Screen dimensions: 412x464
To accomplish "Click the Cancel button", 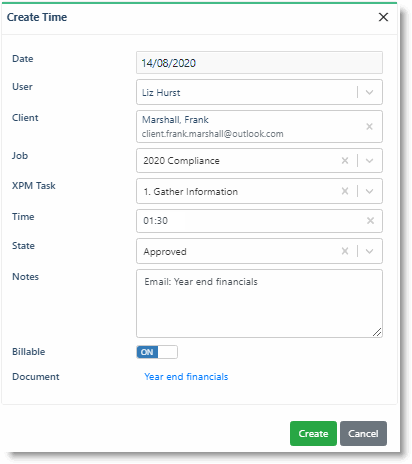I will (x=363, y=433).
